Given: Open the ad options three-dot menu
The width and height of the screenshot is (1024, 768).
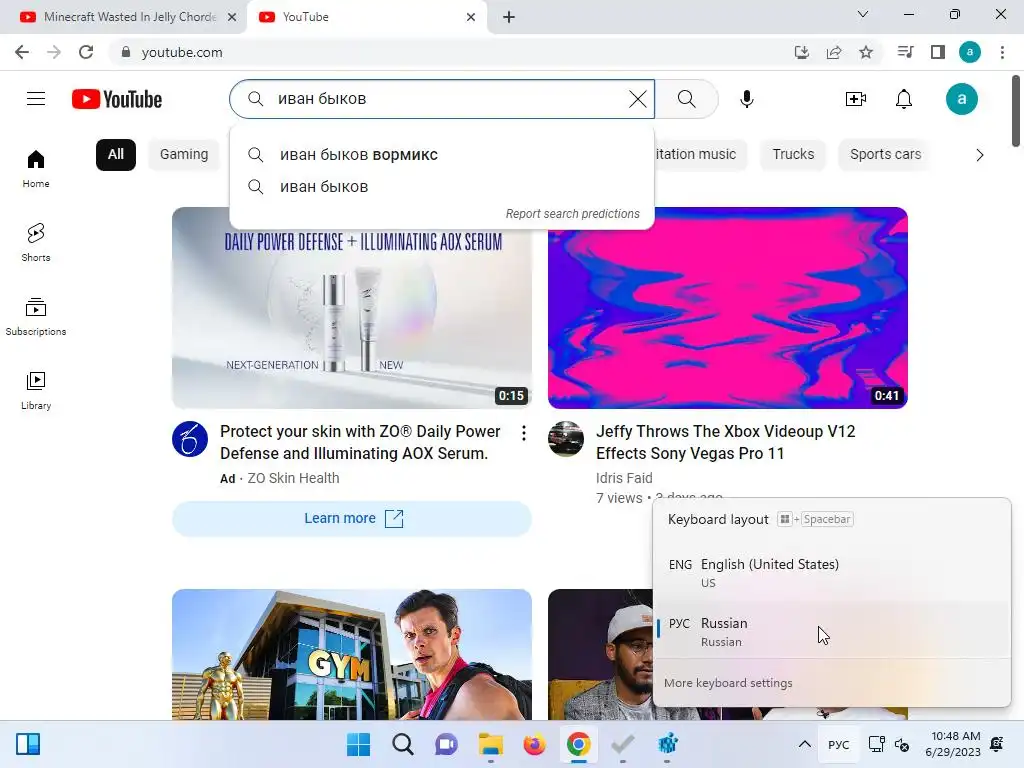Looking at the screenshot, I should (x=524, y=433).
